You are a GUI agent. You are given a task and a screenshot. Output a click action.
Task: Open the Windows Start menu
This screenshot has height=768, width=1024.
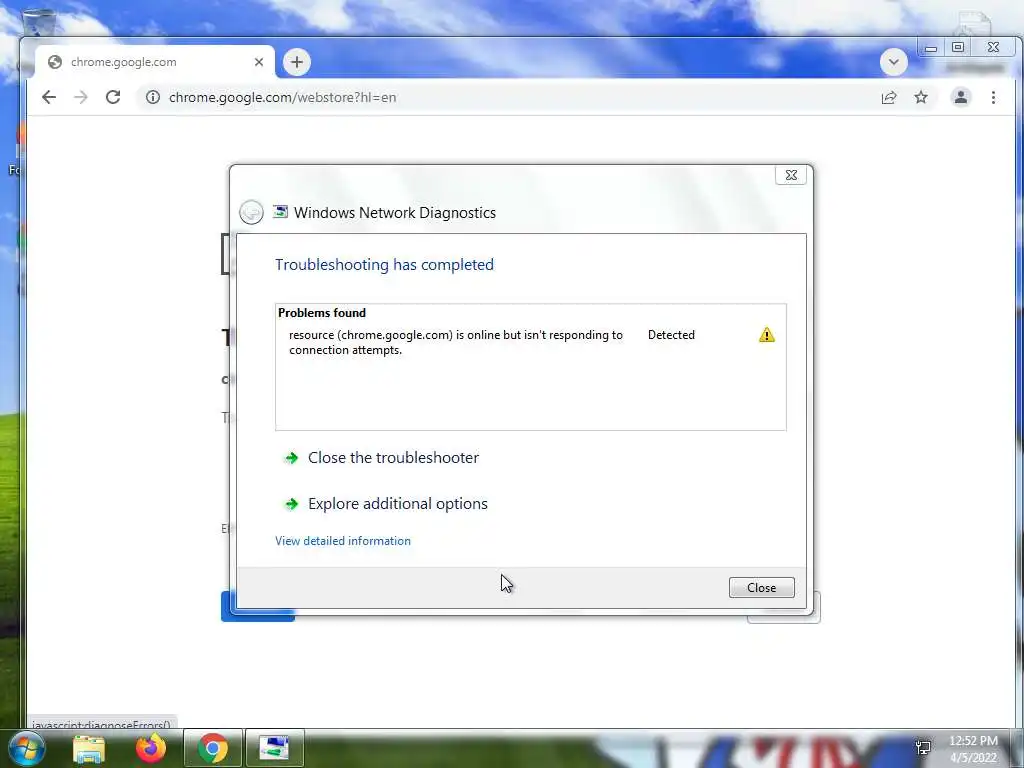(x=25, y=748)
